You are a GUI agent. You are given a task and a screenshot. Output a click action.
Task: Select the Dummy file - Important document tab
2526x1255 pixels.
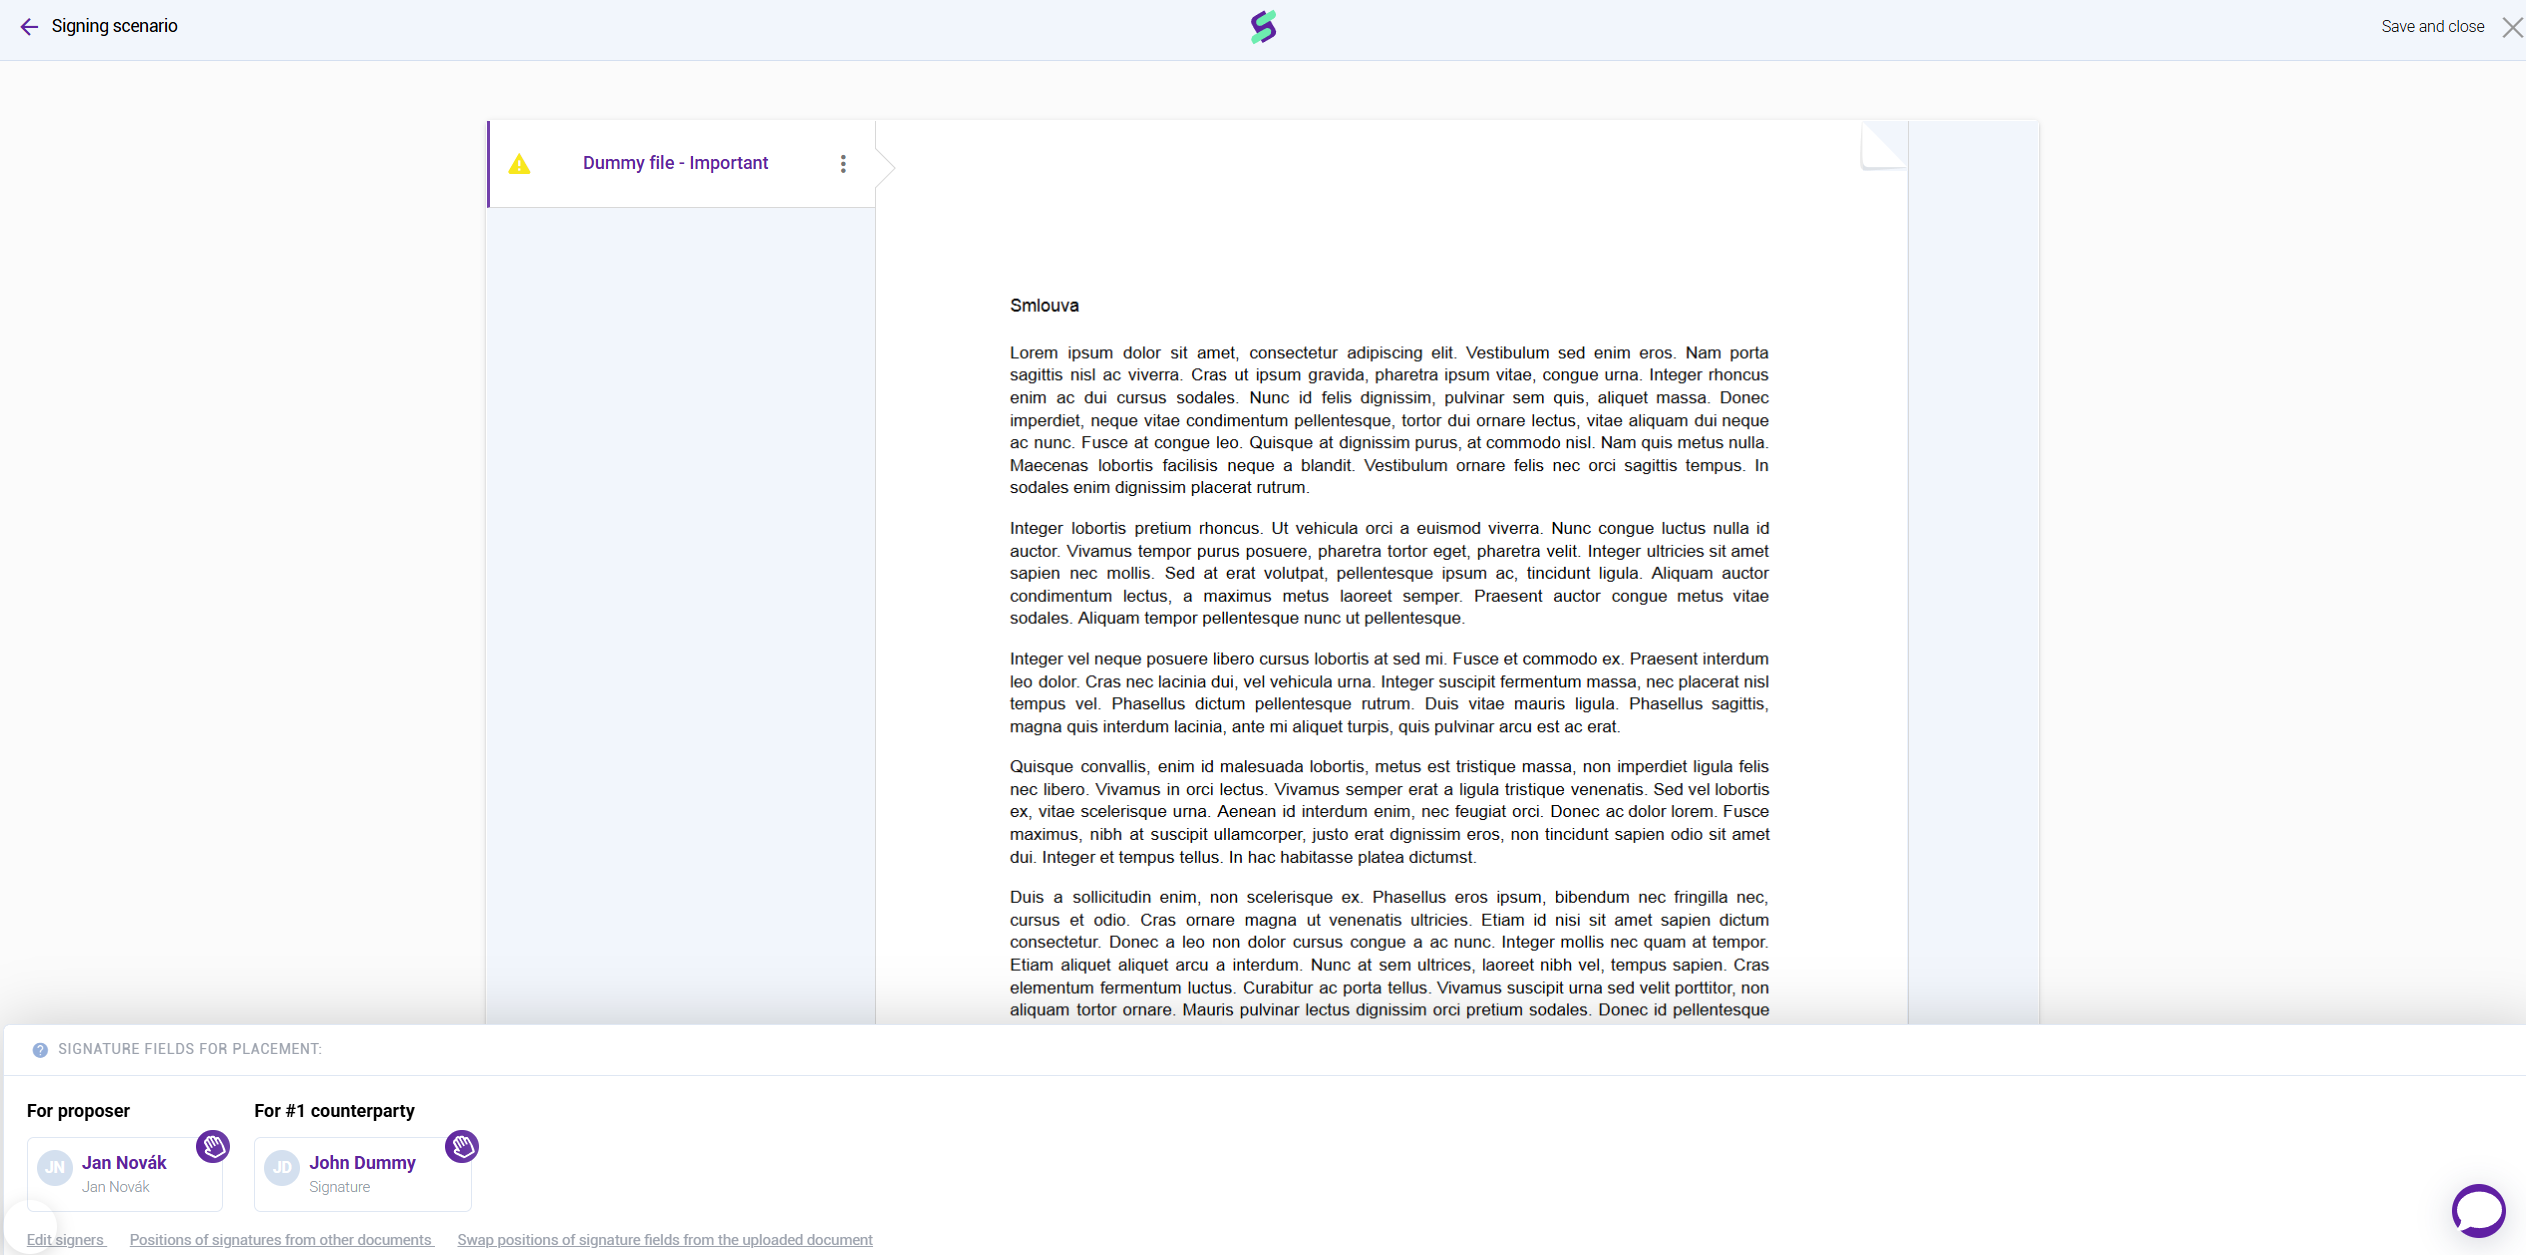pos(675,163)
